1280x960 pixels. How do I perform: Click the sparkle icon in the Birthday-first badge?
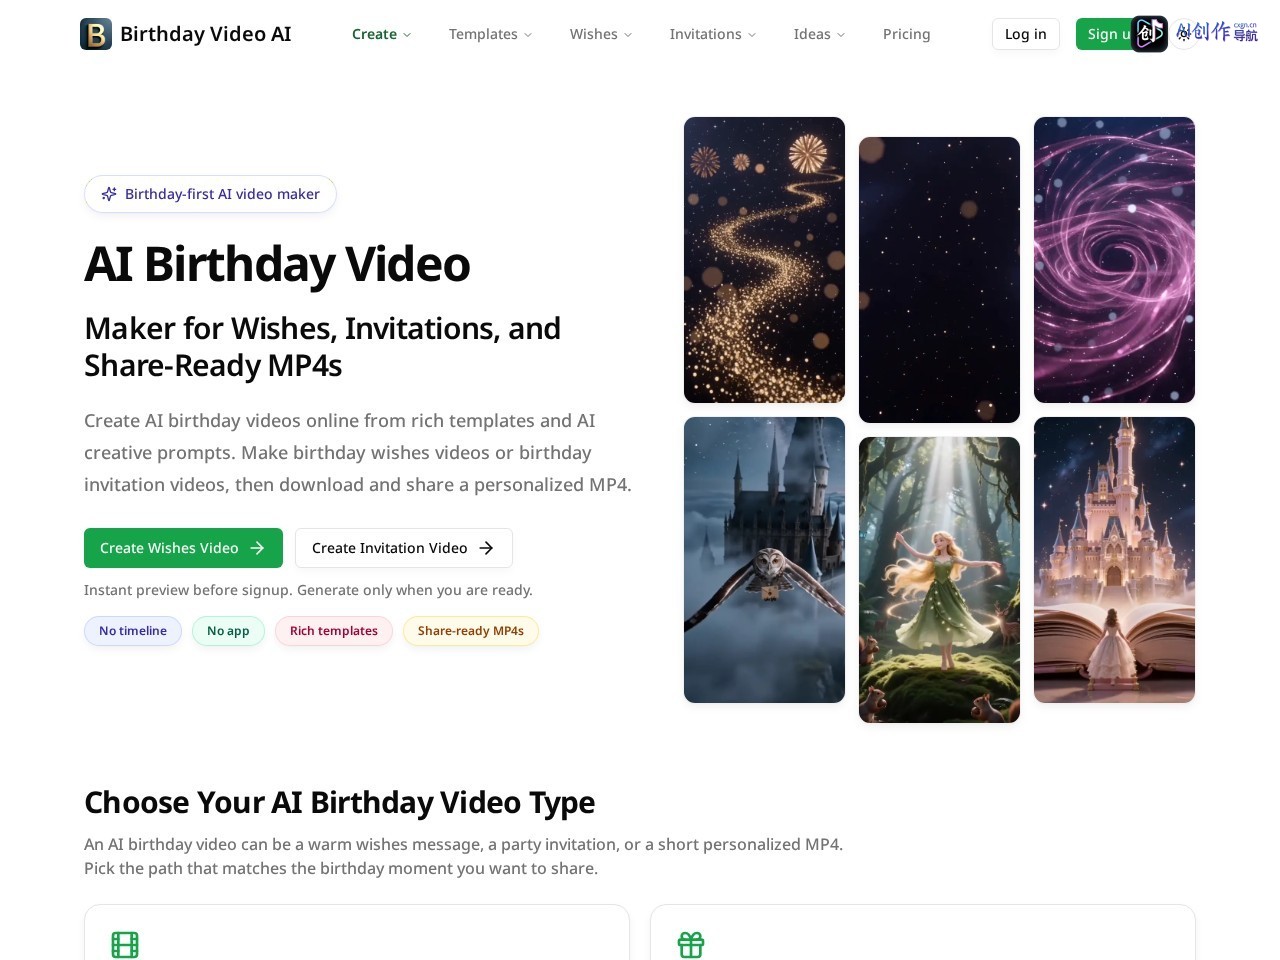click(109, 194)
